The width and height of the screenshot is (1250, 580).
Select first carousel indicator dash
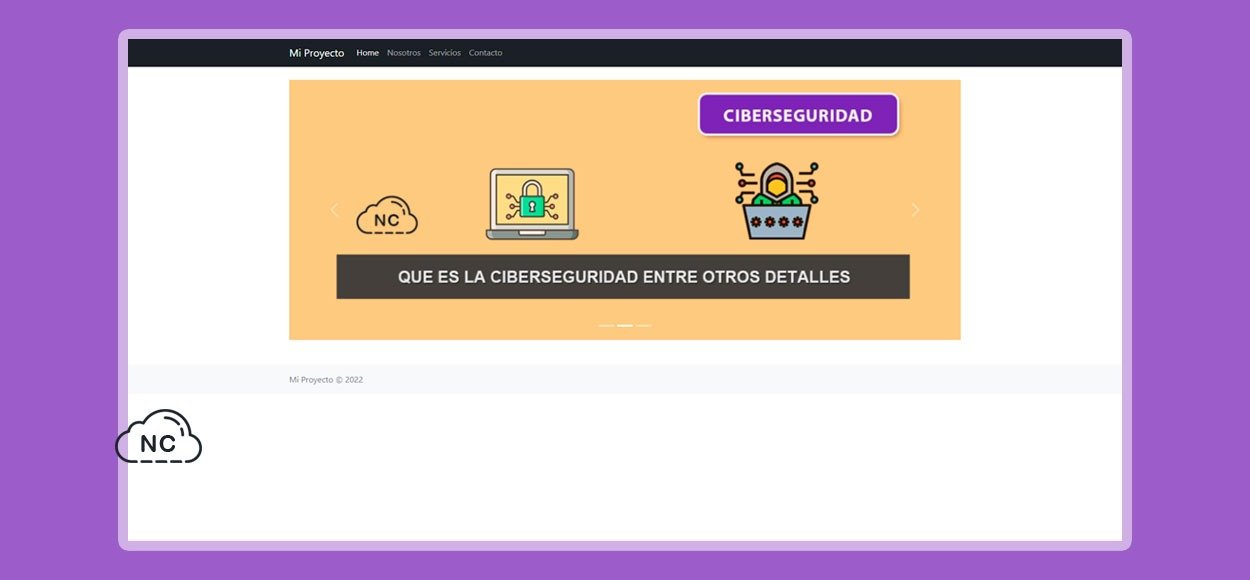pyautogui.click(x=606, y=325)
